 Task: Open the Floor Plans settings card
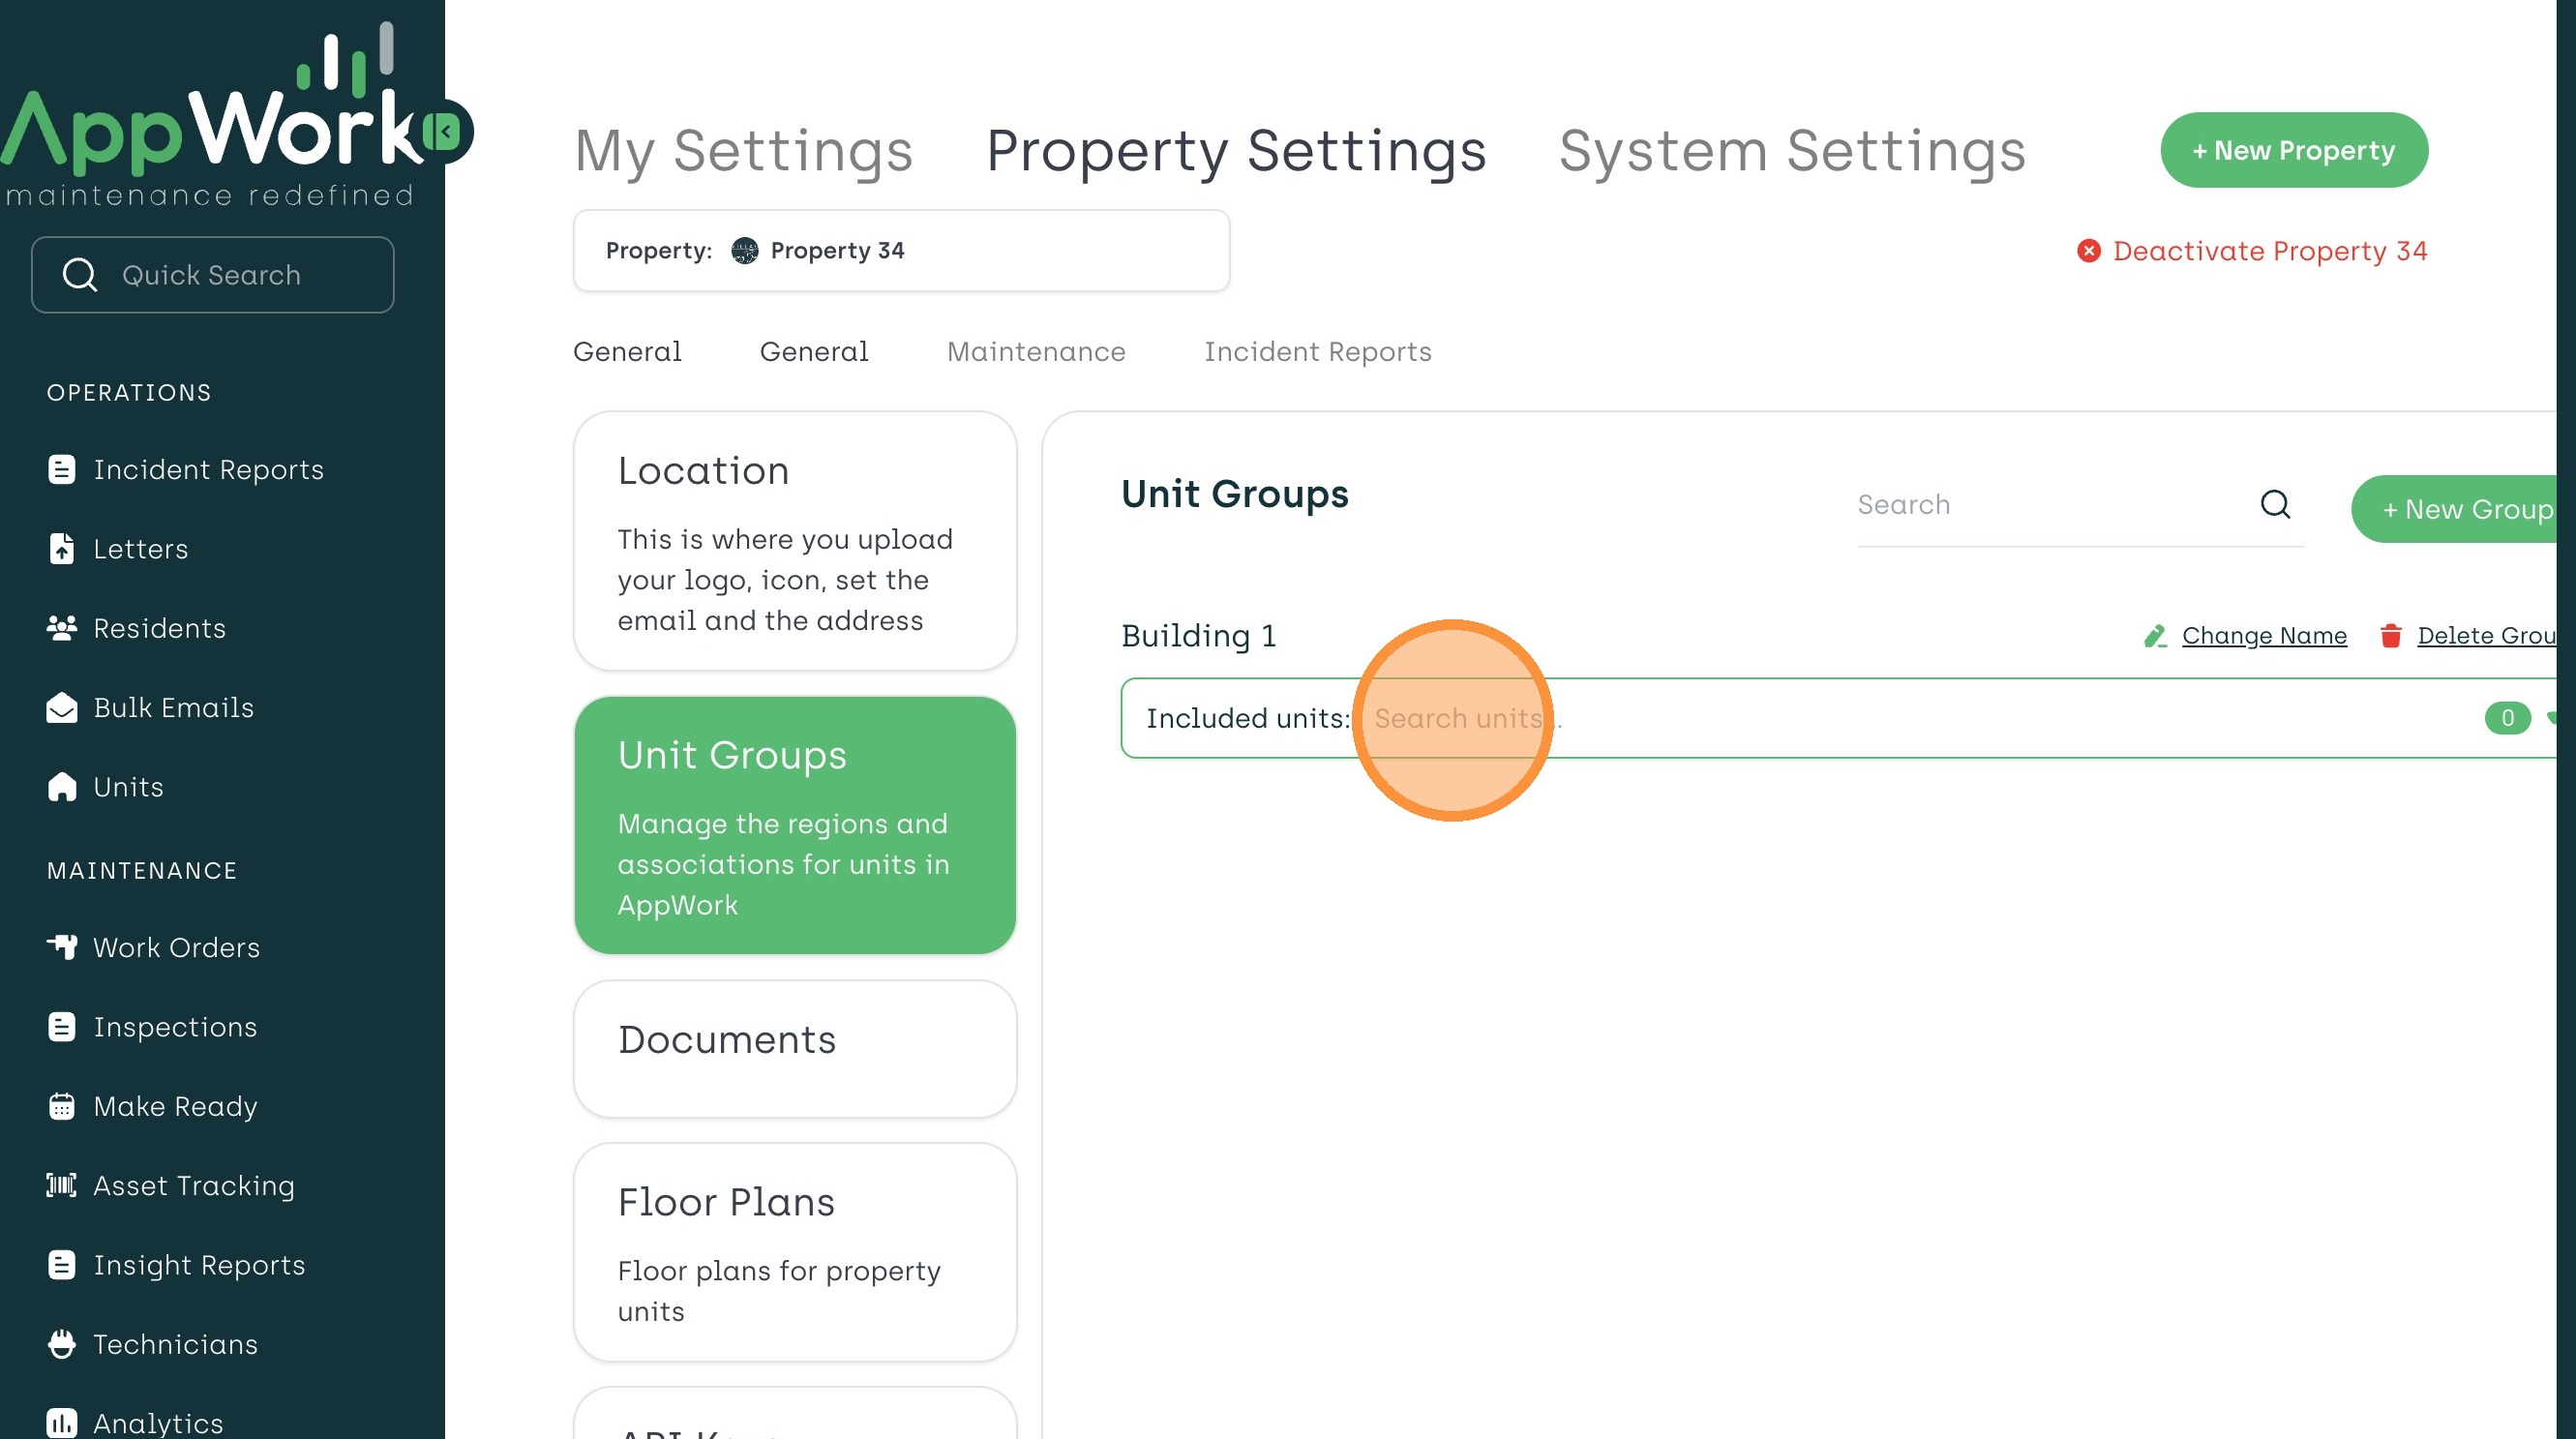point(795,1252)
